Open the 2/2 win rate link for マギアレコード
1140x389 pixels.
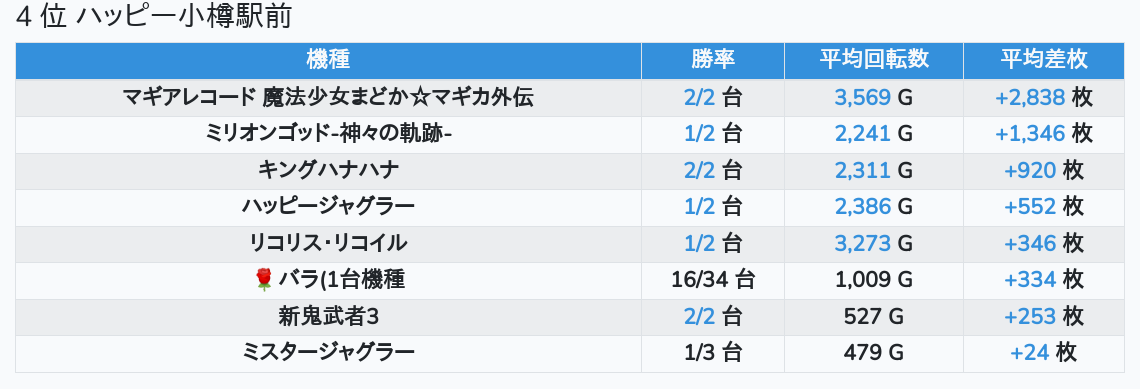(x=699, y=97)
